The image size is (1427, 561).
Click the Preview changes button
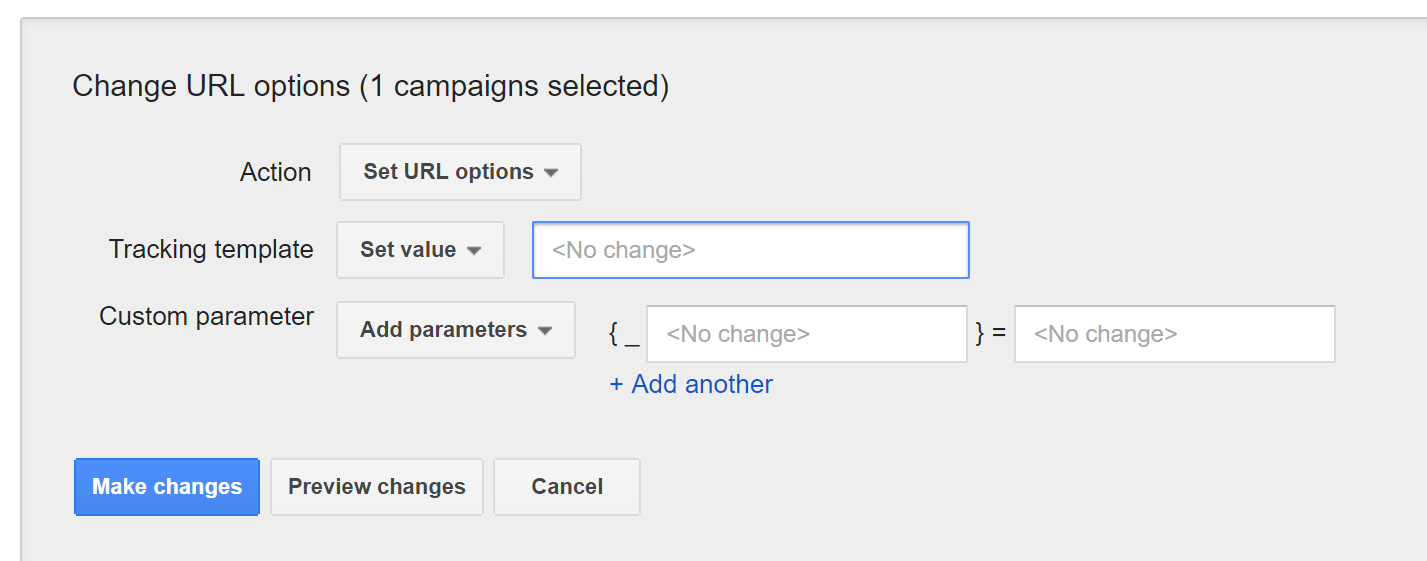377,487
